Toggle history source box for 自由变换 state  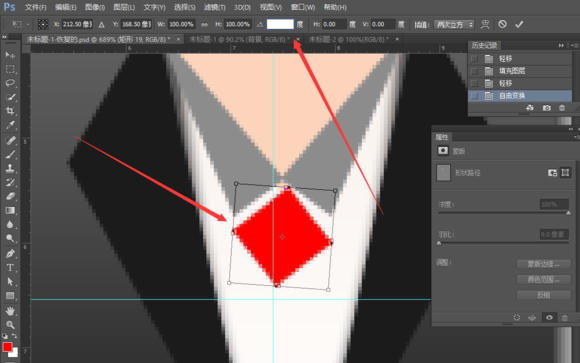click(474, 96)
